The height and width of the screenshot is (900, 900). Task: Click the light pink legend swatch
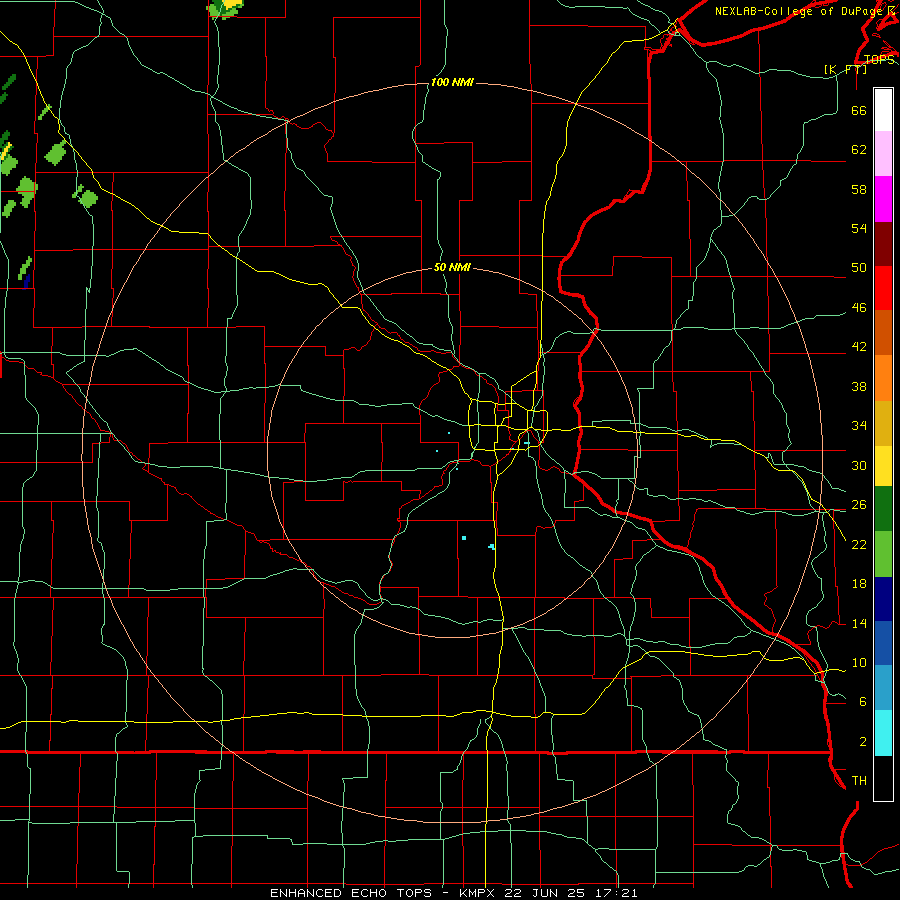click(x=883, y=154)
